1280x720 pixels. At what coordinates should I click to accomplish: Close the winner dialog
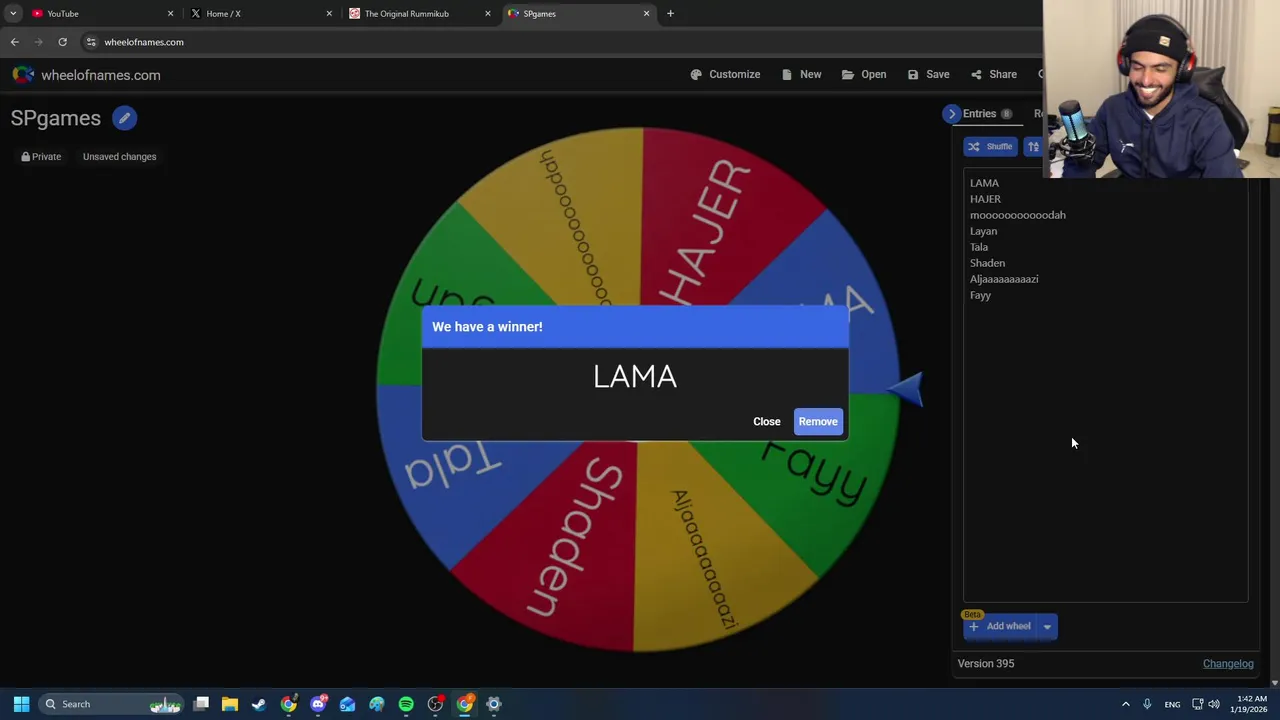click(x=766, y=421)
